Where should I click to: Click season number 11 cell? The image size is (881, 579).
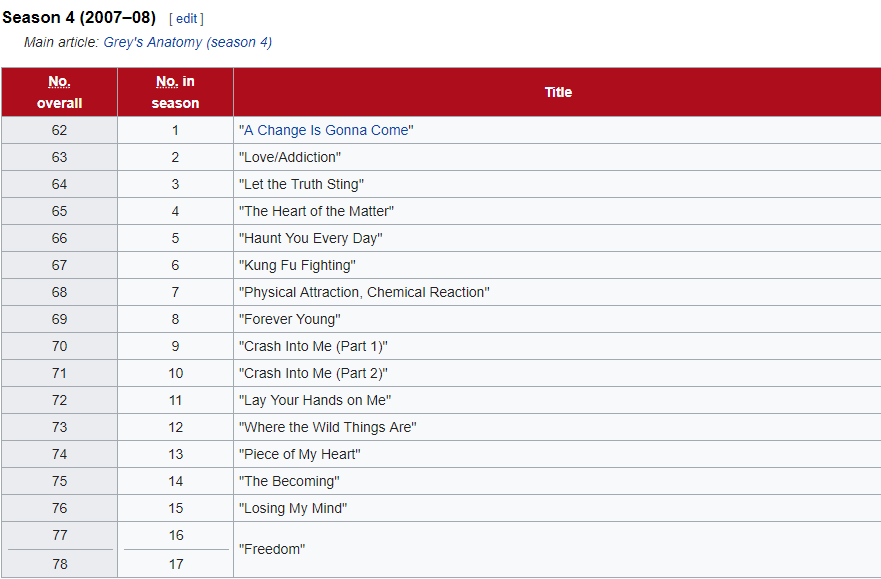[x=175, y=400]
